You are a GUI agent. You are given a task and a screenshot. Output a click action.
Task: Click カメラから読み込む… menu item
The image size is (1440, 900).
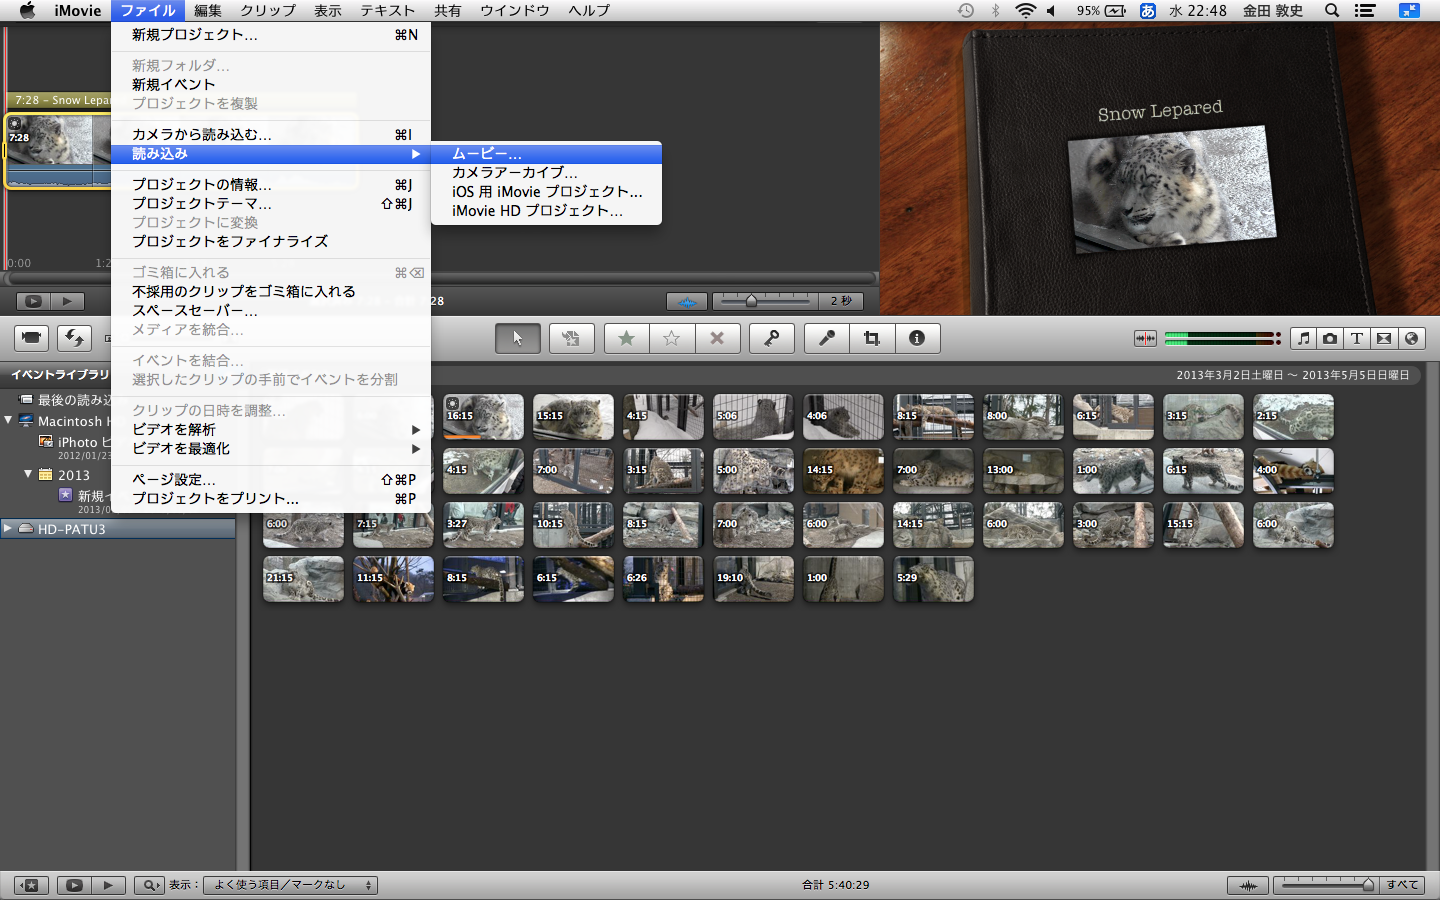click(271, 134)
